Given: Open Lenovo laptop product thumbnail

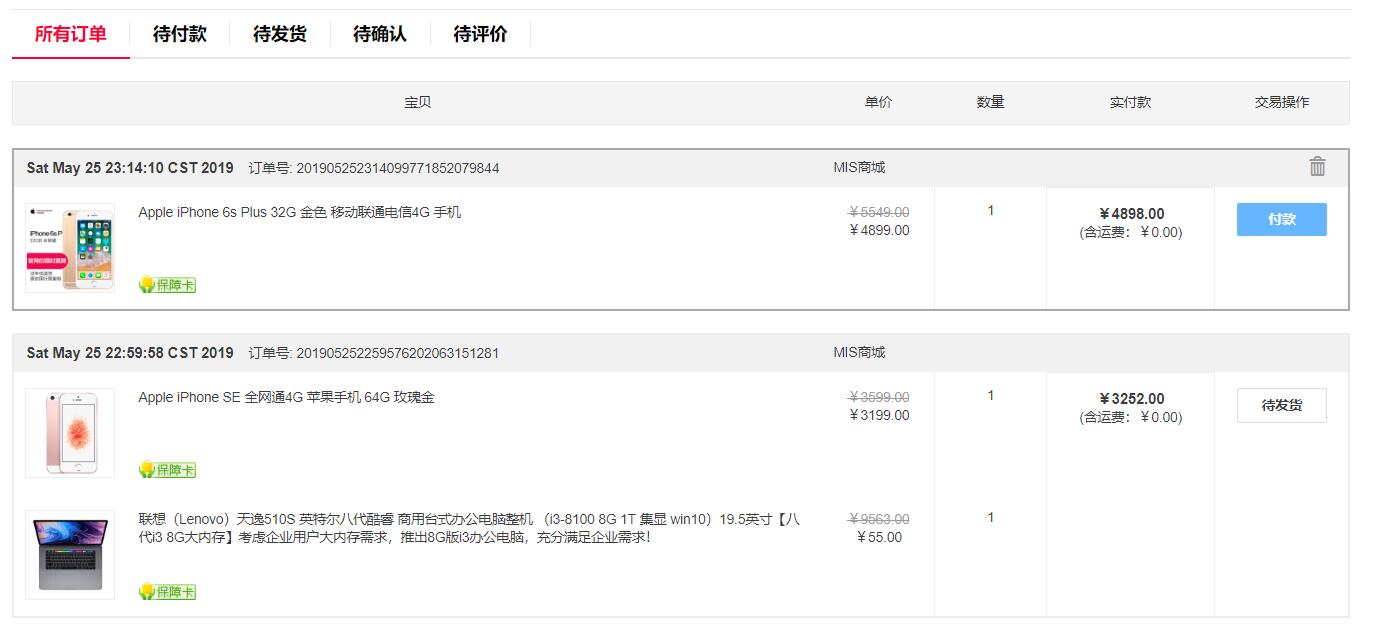Looking at the screenshot, I should 70,554.
